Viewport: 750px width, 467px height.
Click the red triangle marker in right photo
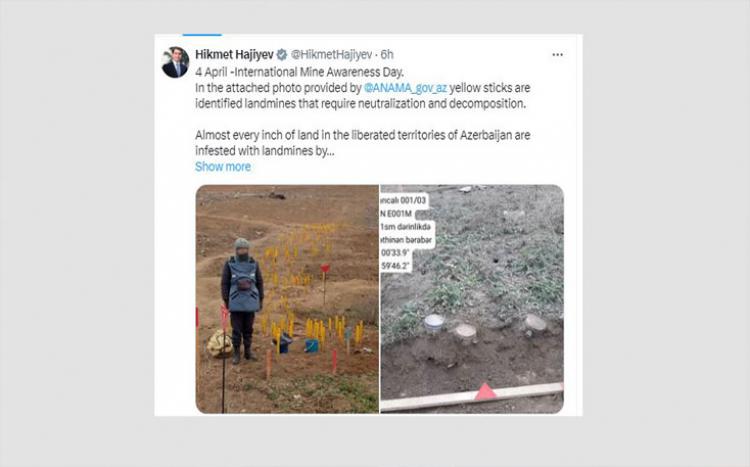point(485,392)
